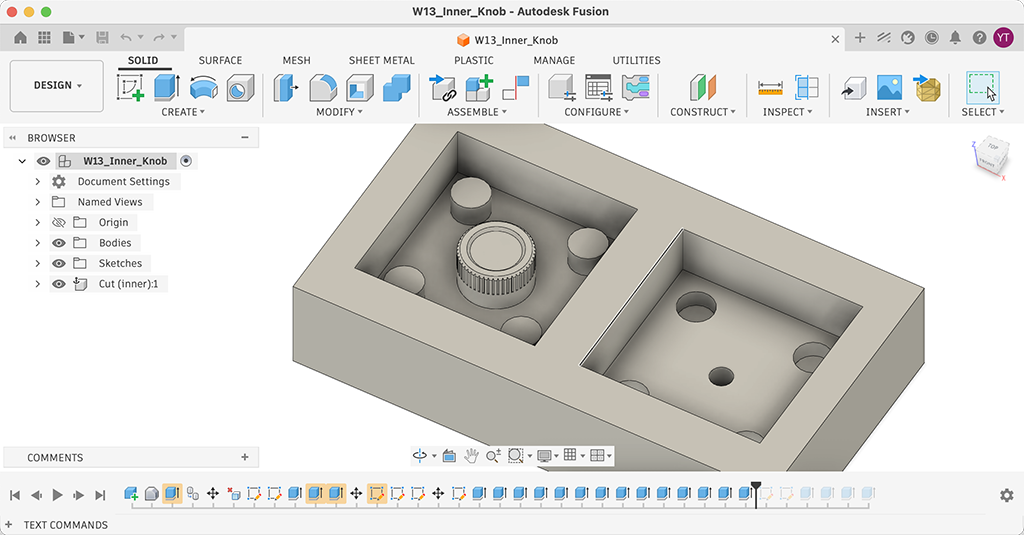Select the Insert Mesh tool

pos(927,88)
